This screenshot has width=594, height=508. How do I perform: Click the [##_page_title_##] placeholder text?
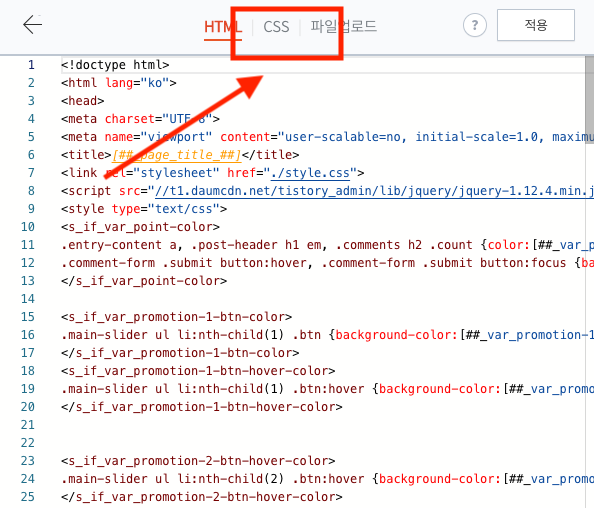pyautogui.click(x=177, y=155)
